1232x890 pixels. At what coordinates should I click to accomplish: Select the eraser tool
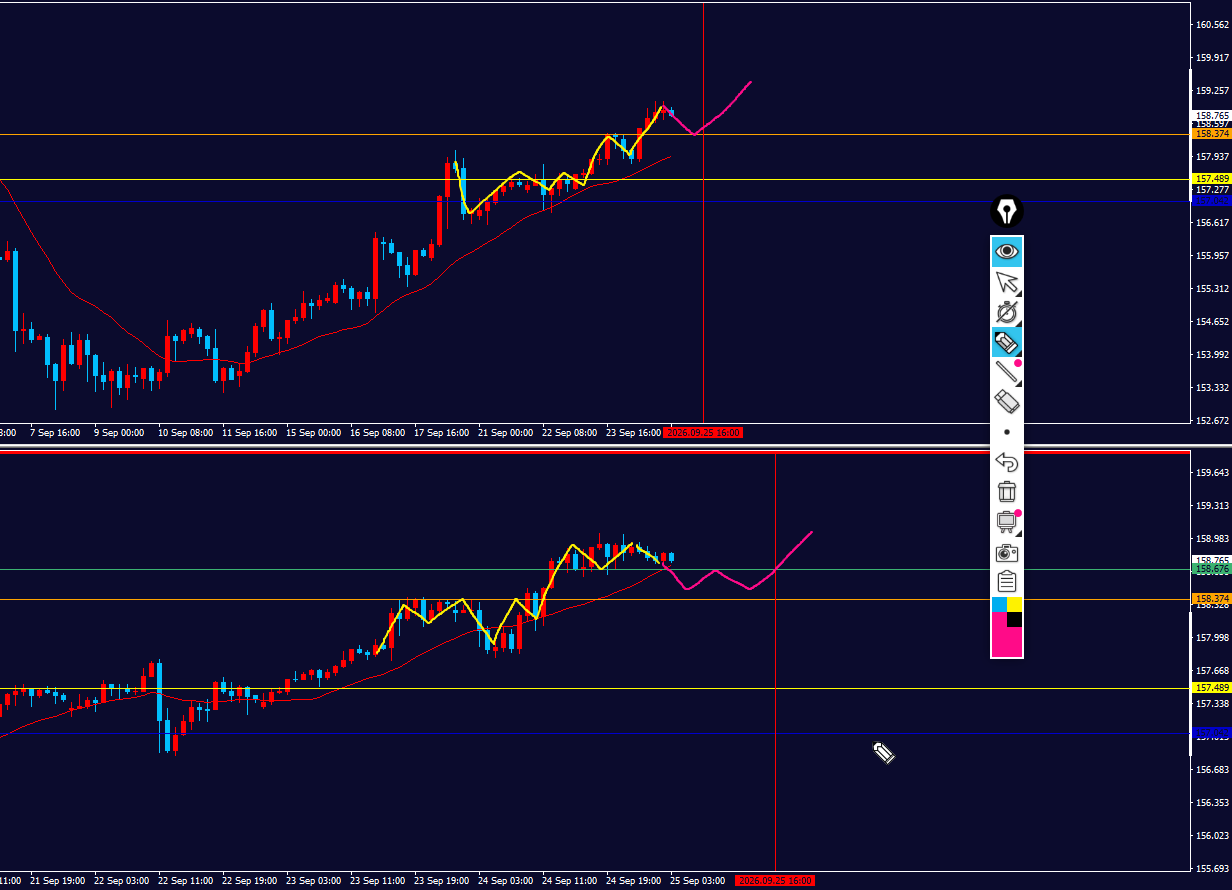(x=1007, y=402)
